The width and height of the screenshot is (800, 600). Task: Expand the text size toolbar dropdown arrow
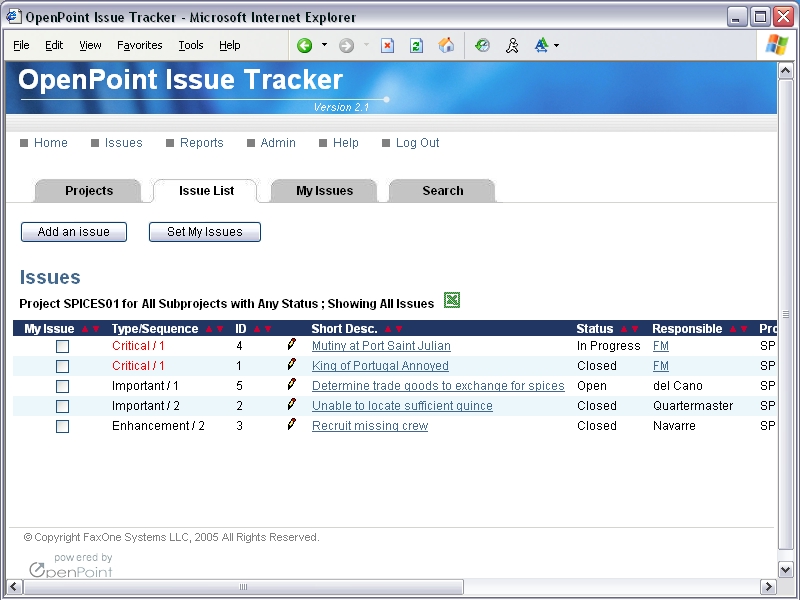pyautogui.click(x=557, y=45)
